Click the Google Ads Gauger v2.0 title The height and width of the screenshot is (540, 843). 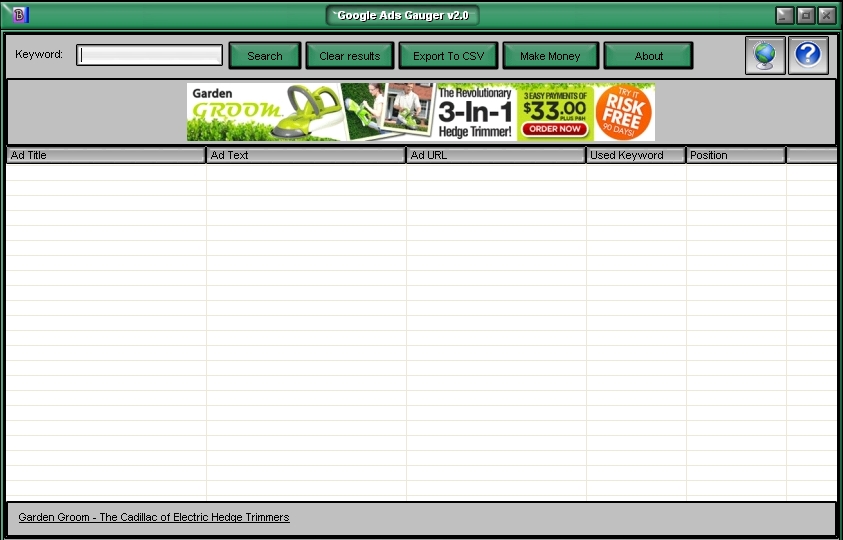(x=403, y=15)
